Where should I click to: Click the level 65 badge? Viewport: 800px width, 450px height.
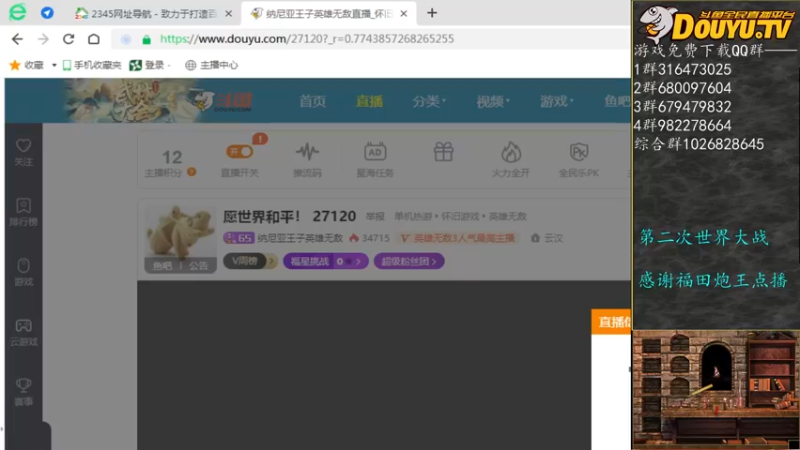tap(239, 238)
